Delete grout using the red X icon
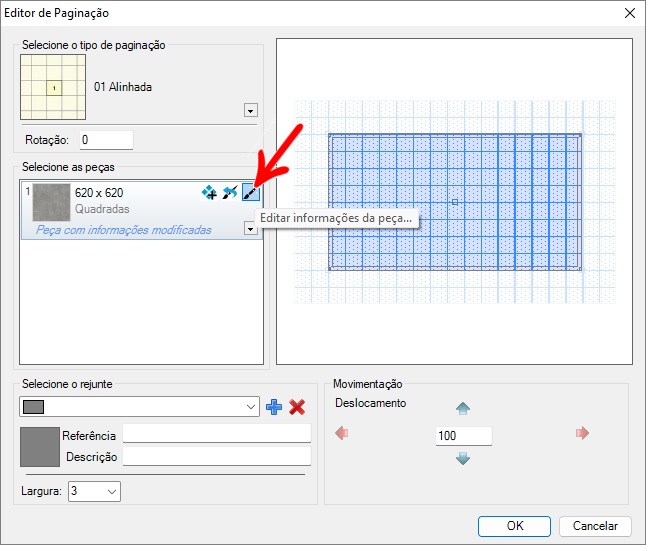Screen dimensions: 650x551 [x=297, y=407]
